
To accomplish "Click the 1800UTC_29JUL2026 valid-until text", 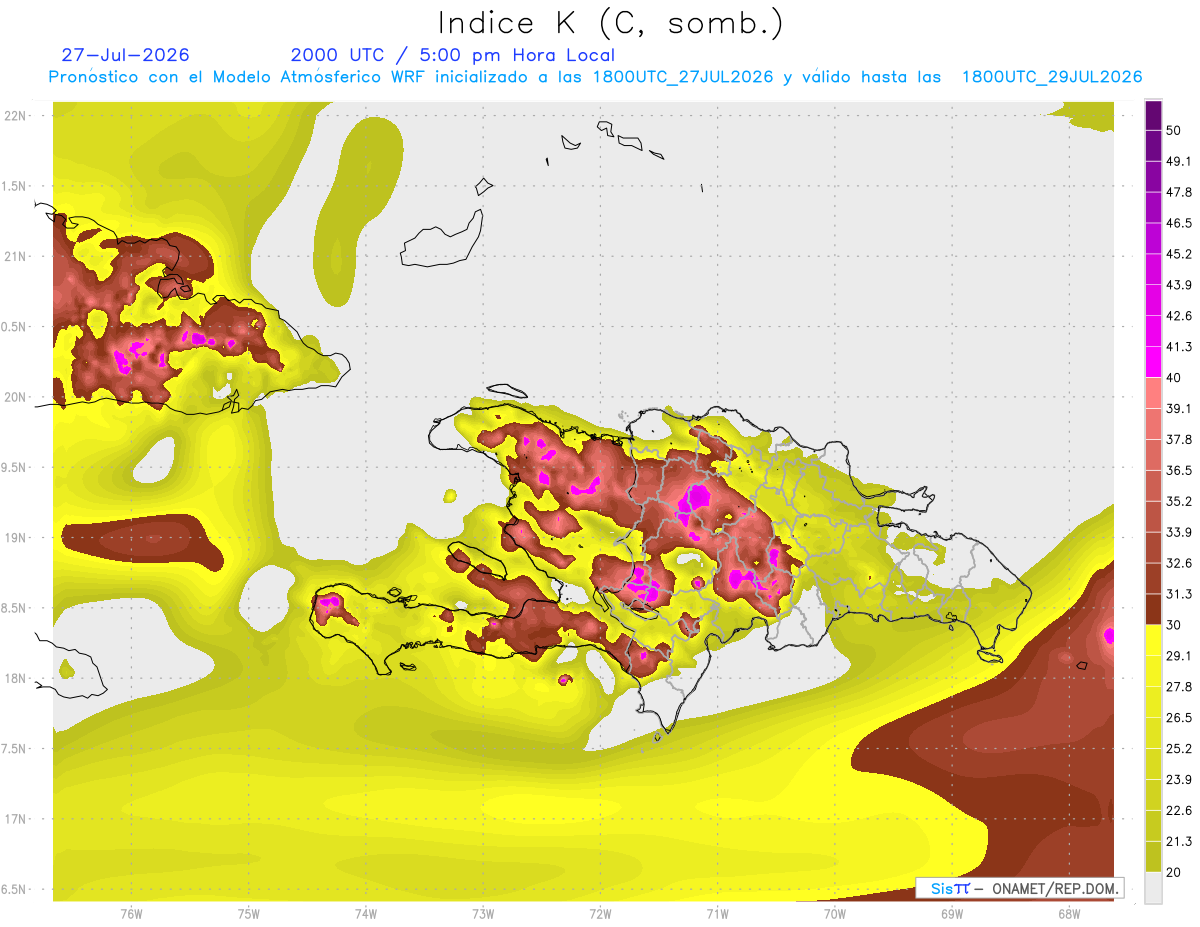I will 1052,77.
